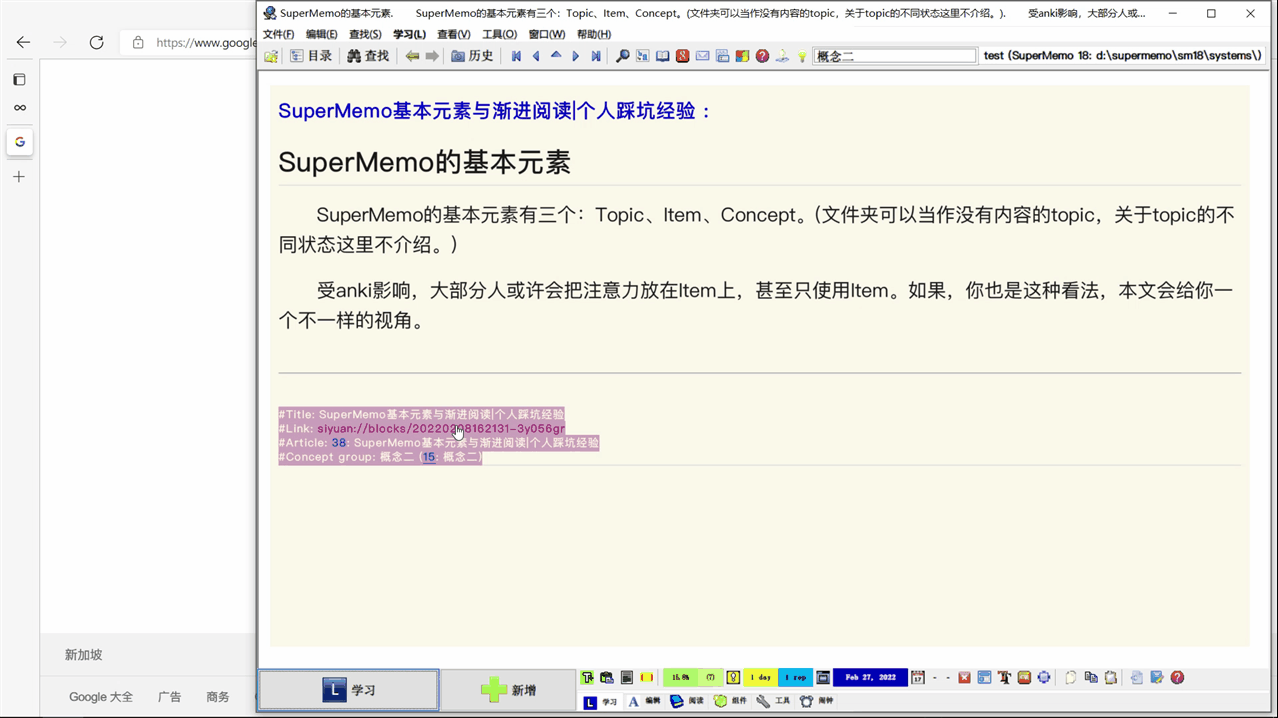Open the 文件(F) menu
Screen dimensions: 1278x718
(277, 33)
